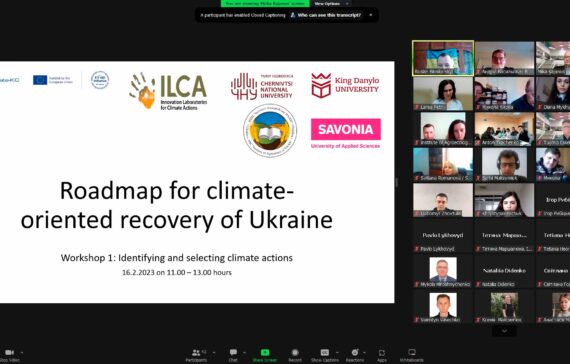Select the highlighted active speaker video tile
This screenshot has height=364, width=570.
click(x=443, y=58)
